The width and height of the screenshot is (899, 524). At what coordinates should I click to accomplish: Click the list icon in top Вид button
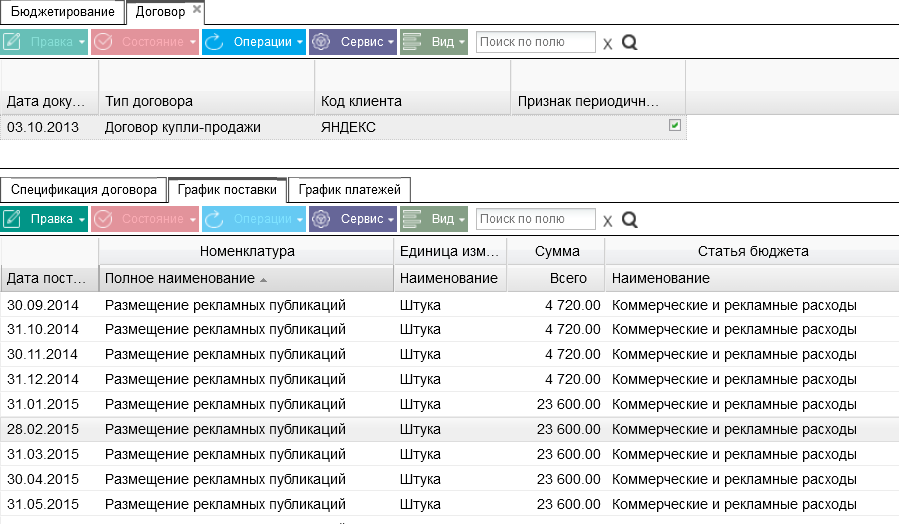412,42
